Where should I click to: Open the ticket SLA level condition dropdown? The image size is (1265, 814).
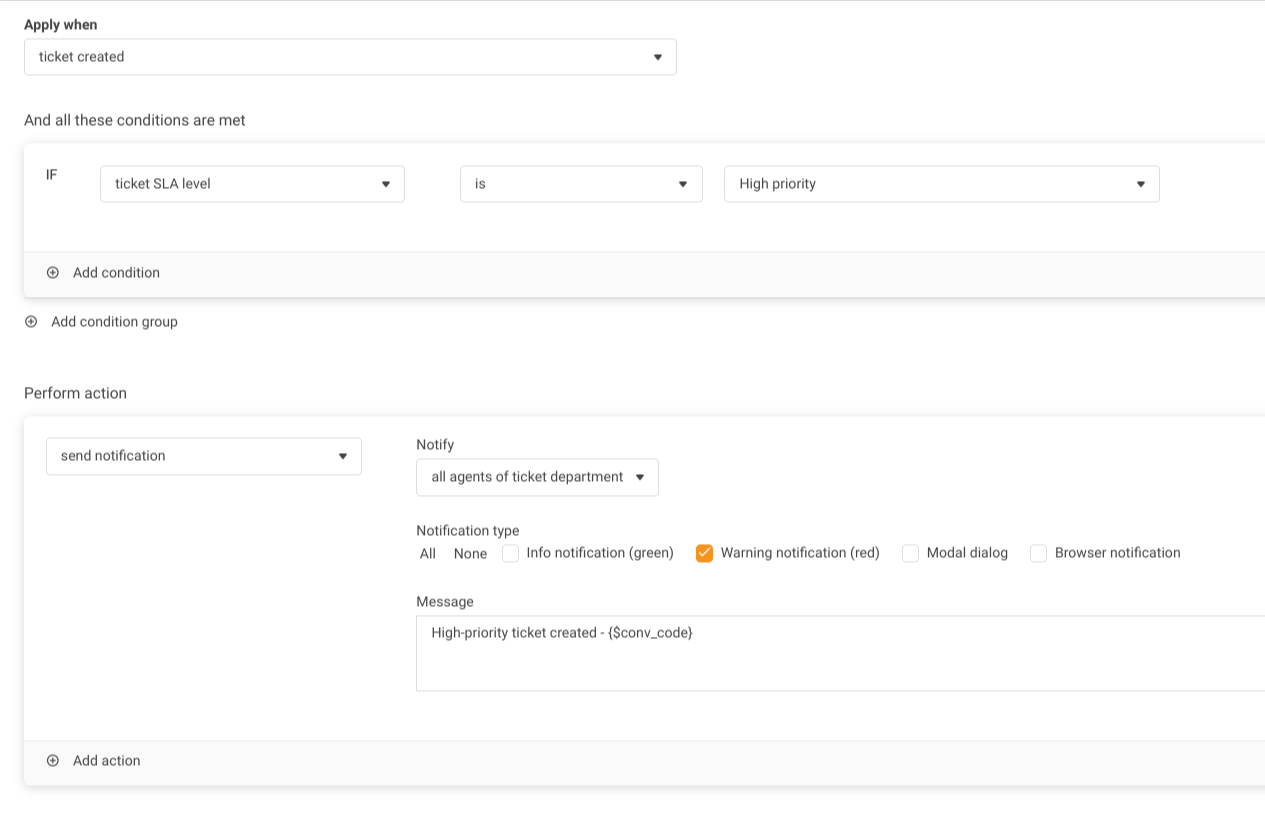(x=251, y=184)
